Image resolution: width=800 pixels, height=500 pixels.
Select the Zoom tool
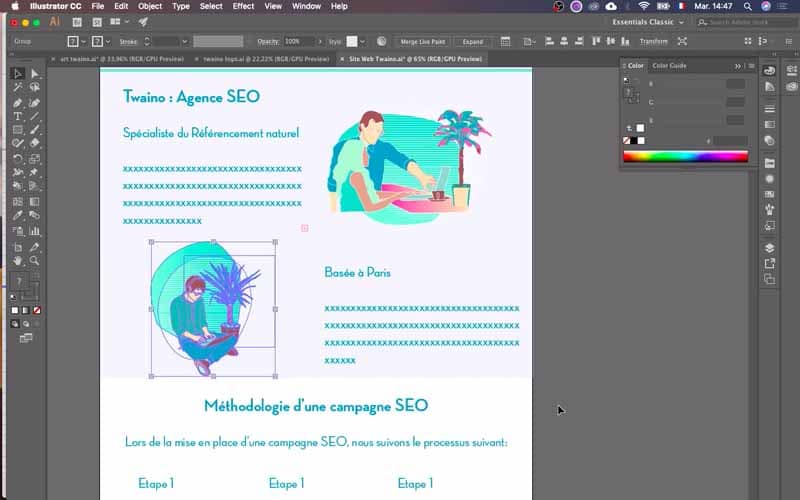pos(35,261)
